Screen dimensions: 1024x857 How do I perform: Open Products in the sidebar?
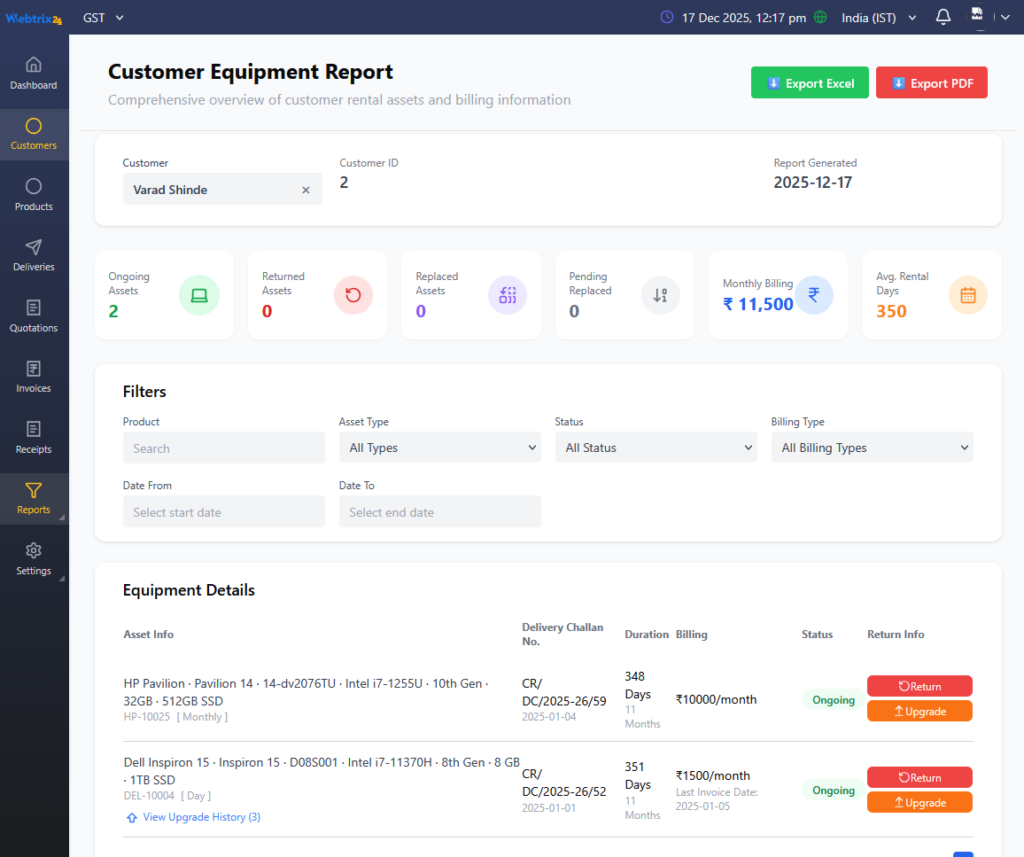(33, 195)
